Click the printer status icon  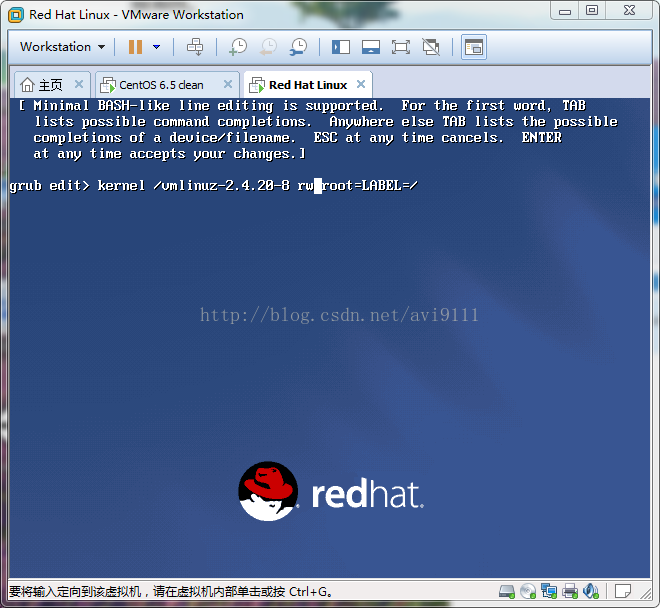570,592
